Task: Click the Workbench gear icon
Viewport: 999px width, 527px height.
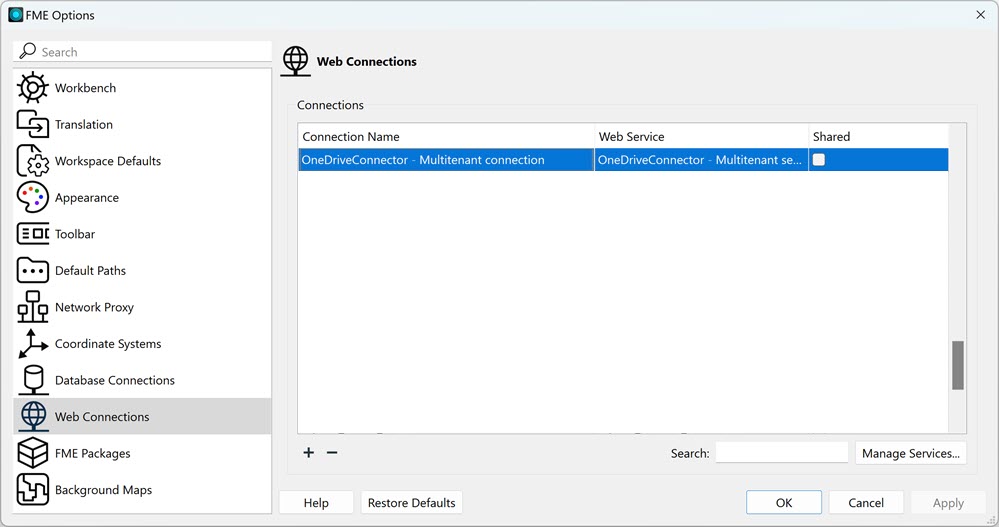Action: (x=32, y=88)
